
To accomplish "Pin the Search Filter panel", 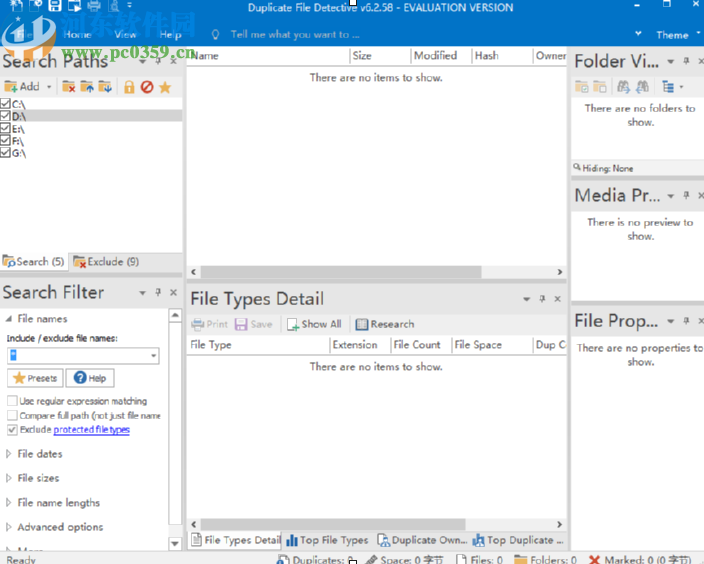I will 158,292.
